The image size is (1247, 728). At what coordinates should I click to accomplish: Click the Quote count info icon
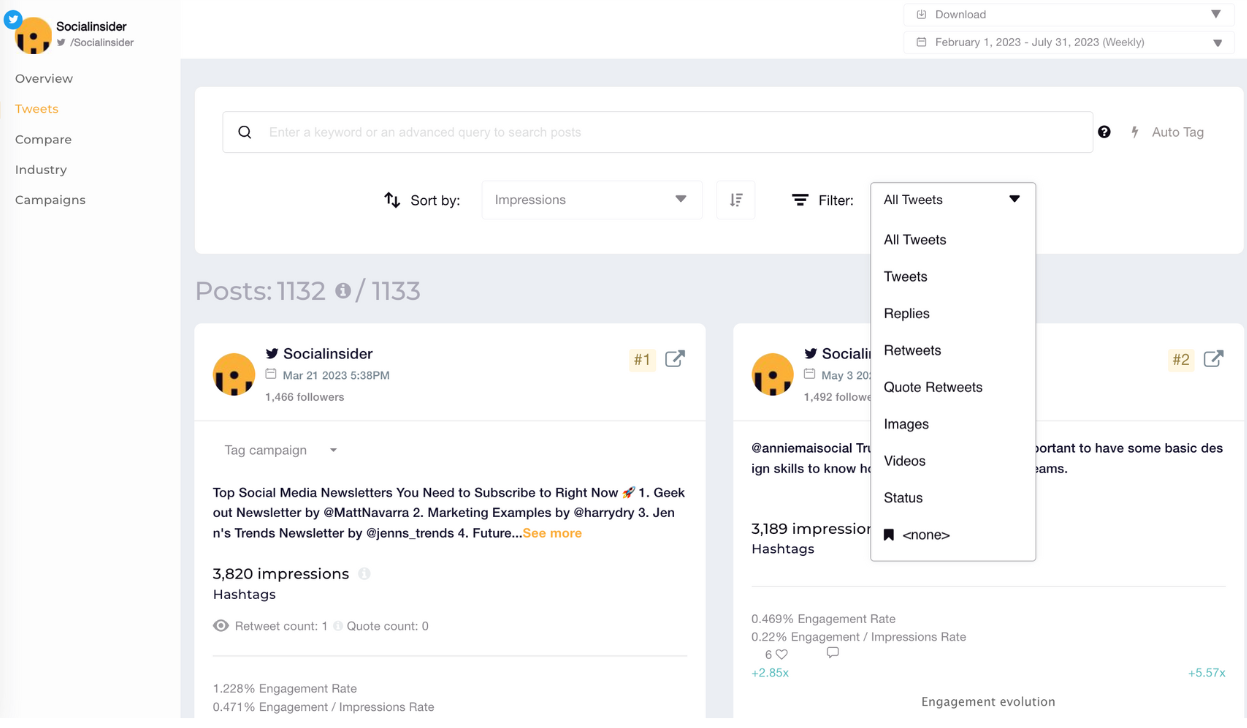(x=338, y=626)
